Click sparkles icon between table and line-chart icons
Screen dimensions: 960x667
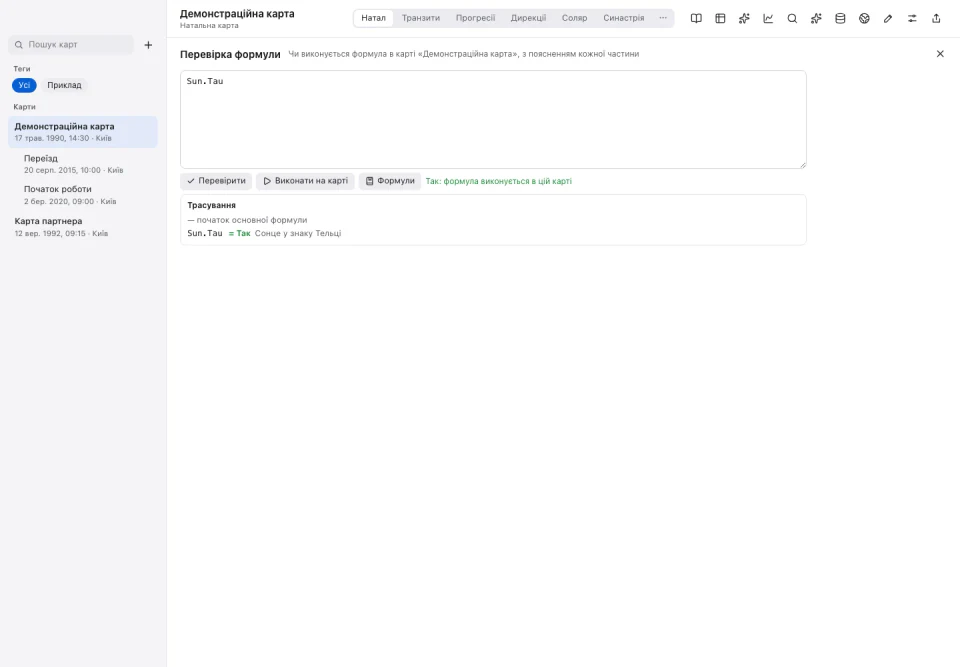(744, 18)
